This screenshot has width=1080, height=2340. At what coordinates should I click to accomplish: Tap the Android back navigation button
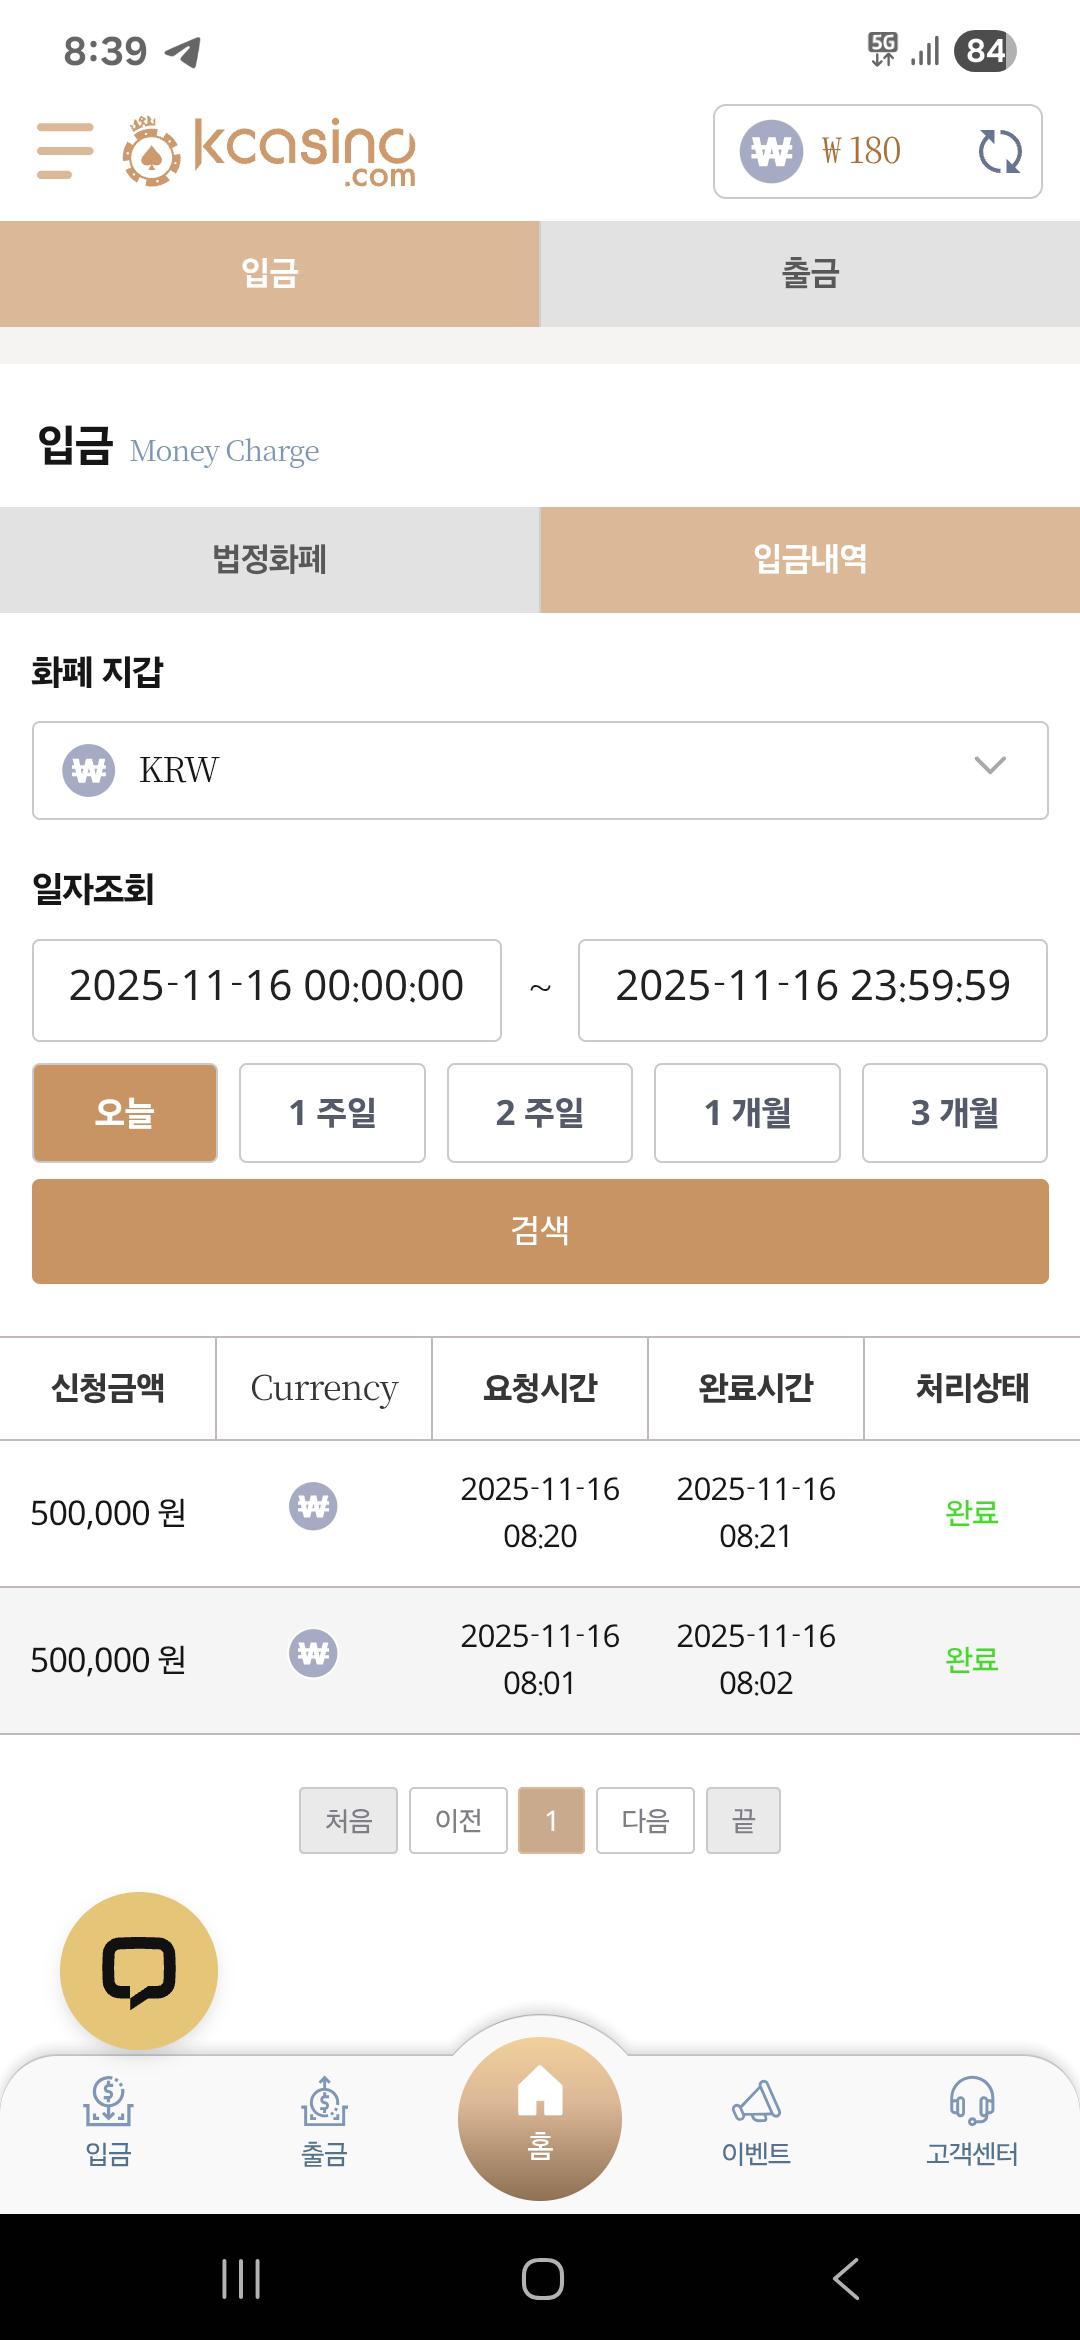(x=846, y=2279)
